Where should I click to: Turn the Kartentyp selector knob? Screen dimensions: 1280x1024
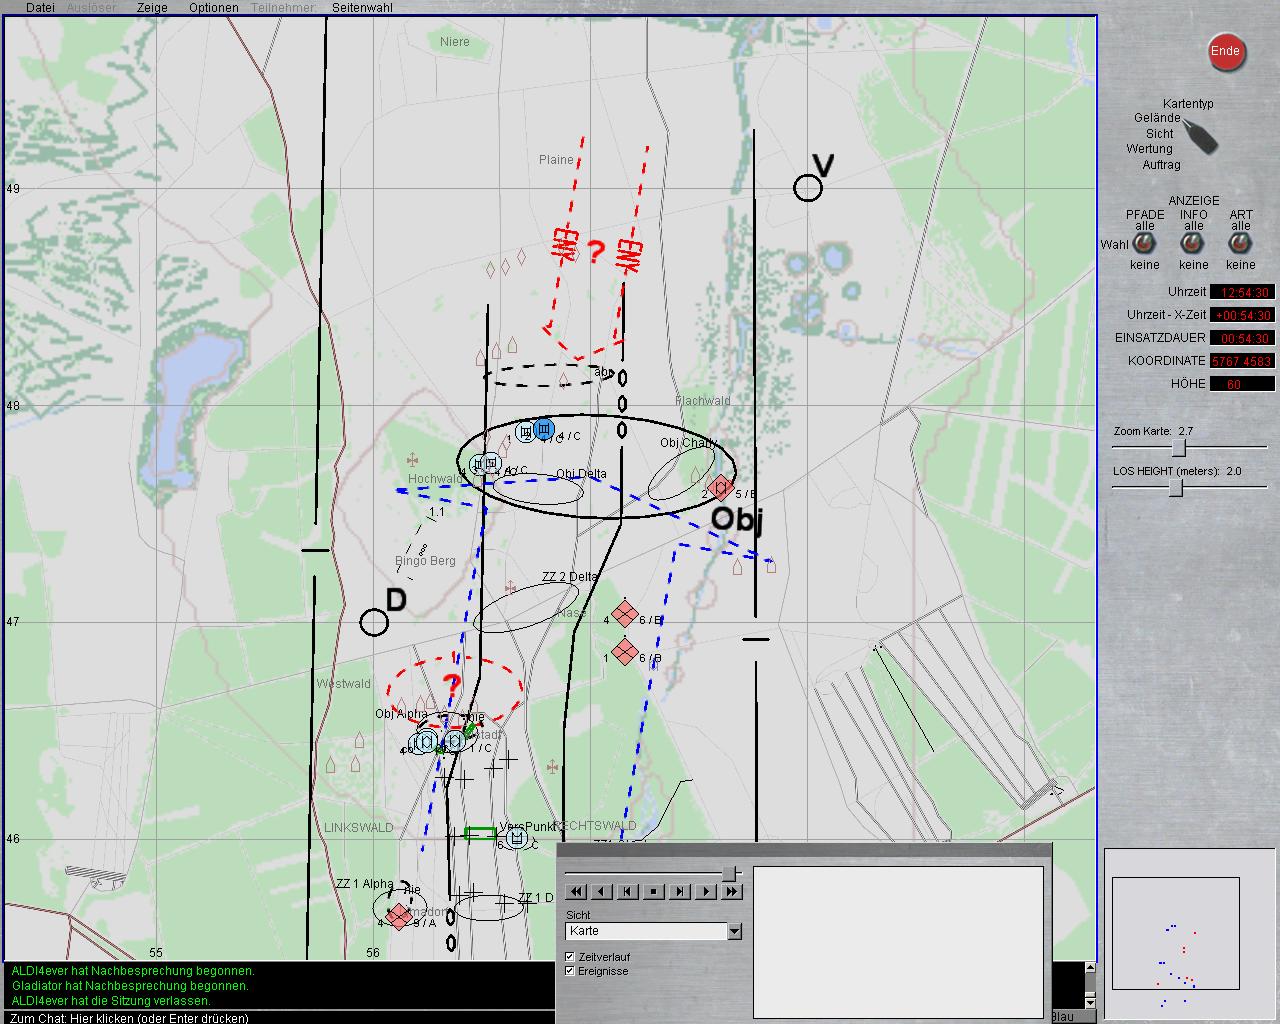(x=1199, y=135)
